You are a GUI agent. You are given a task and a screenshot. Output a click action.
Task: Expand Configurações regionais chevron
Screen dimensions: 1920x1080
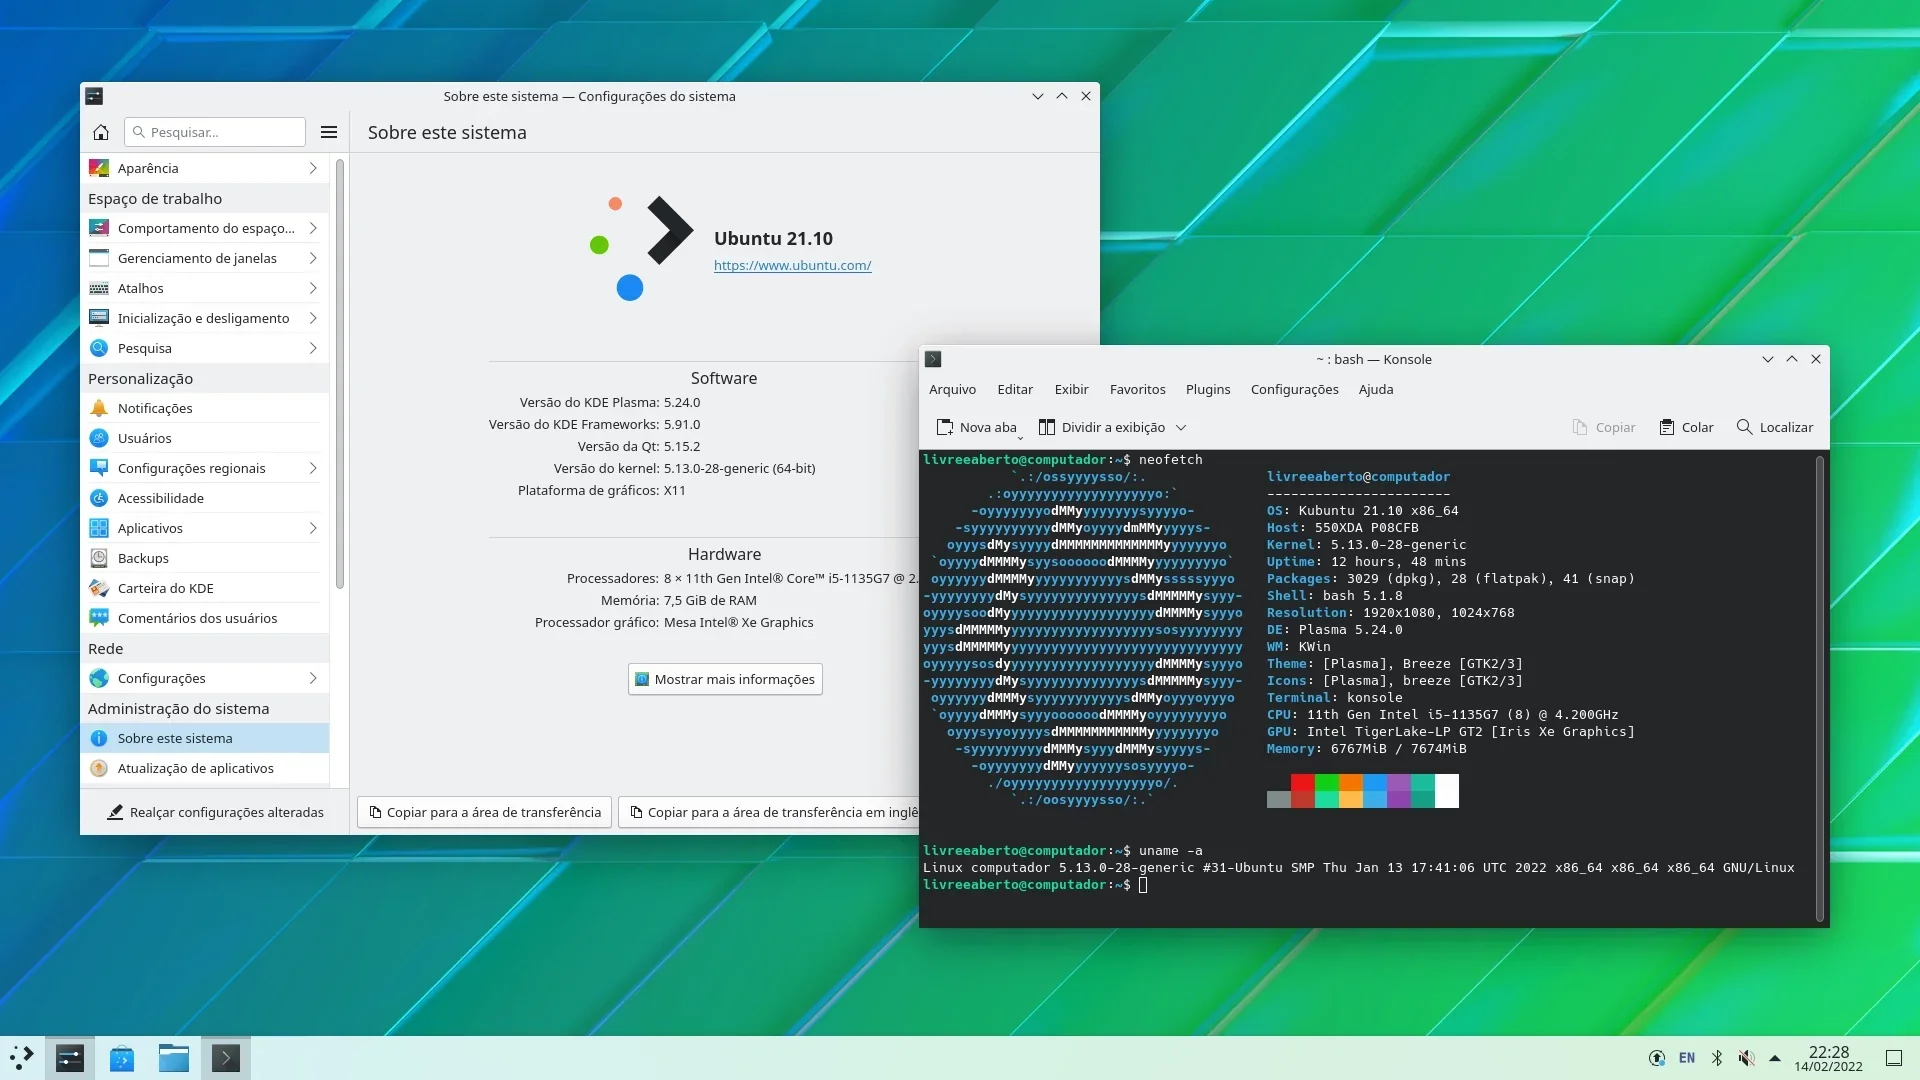click(x=313, y=468)
